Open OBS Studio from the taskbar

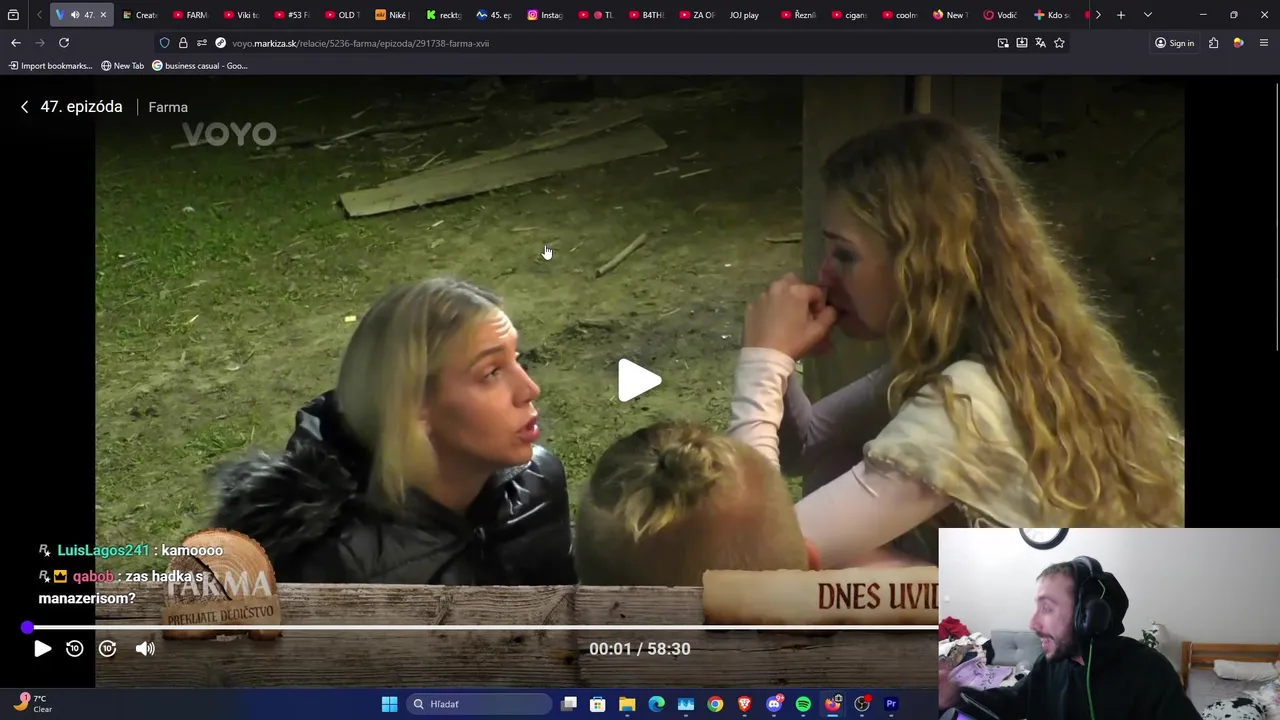point(862,704)
